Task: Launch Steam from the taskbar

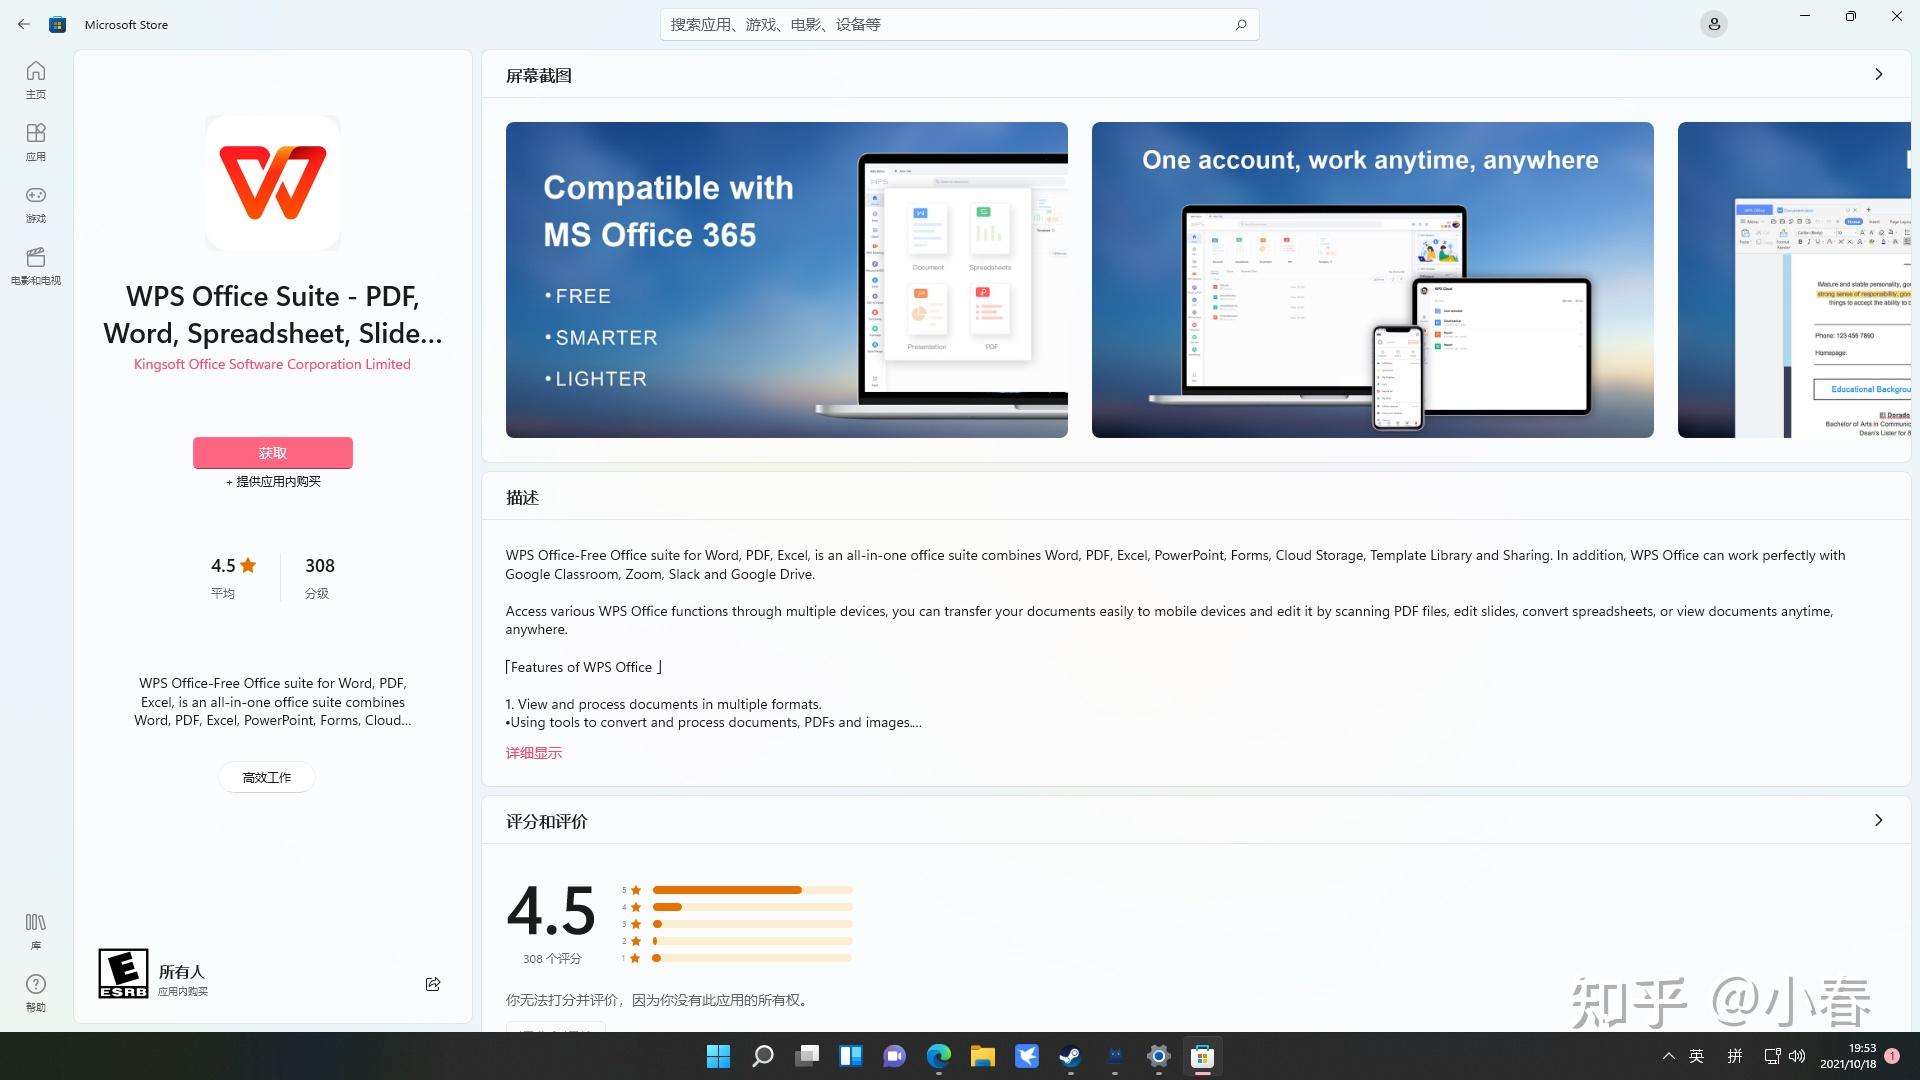Action: coord(1069,1056)
